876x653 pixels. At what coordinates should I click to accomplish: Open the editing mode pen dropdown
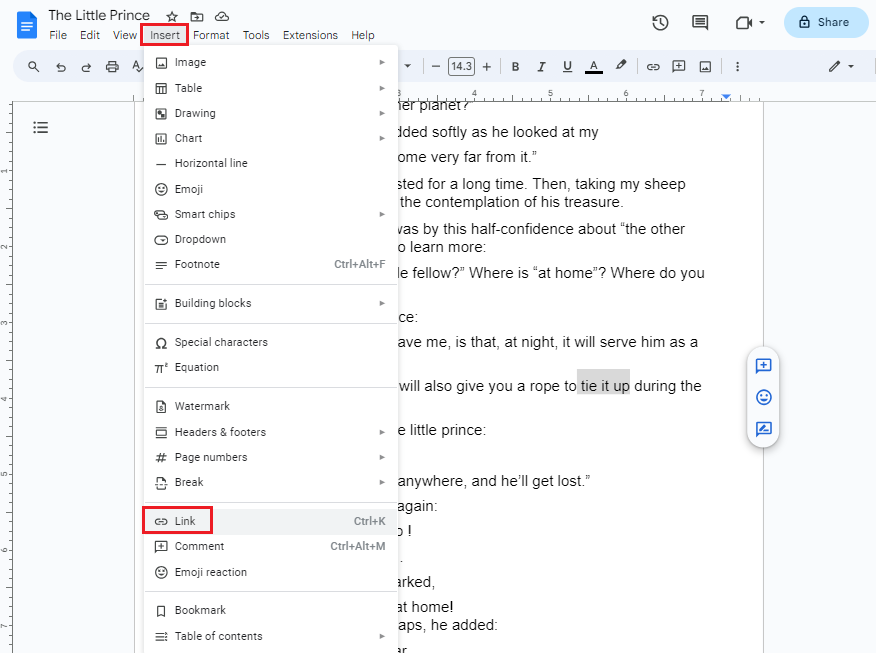click(x=841, y=66)
